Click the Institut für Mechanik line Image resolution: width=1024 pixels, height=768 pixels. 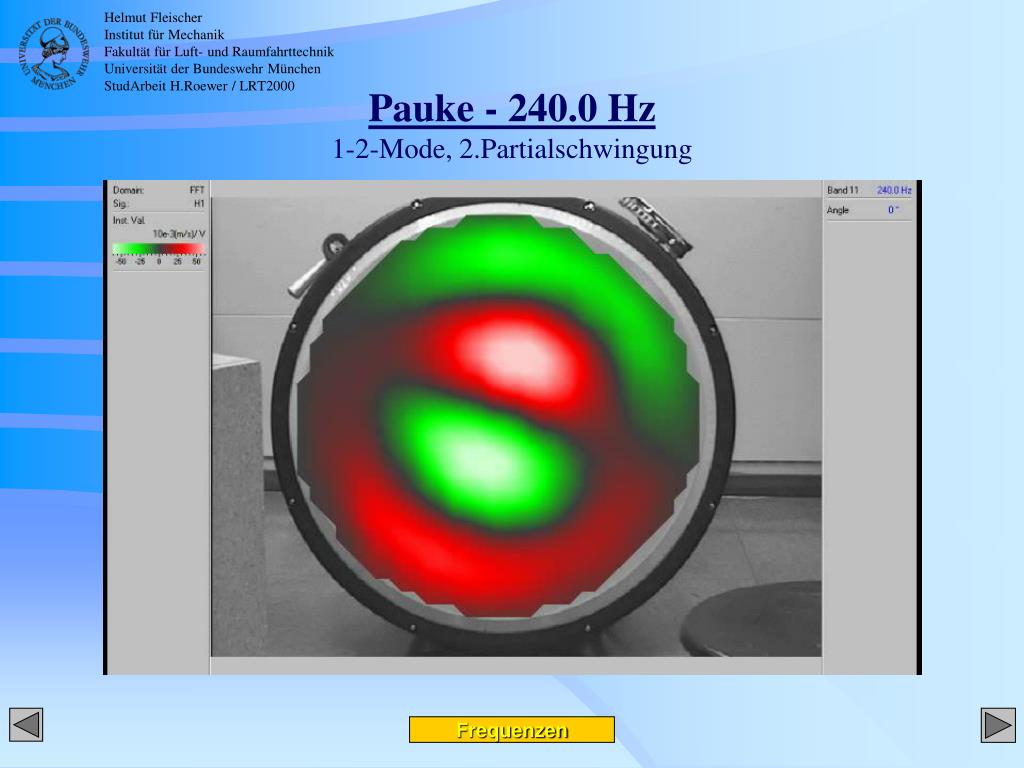coord(164,35)
